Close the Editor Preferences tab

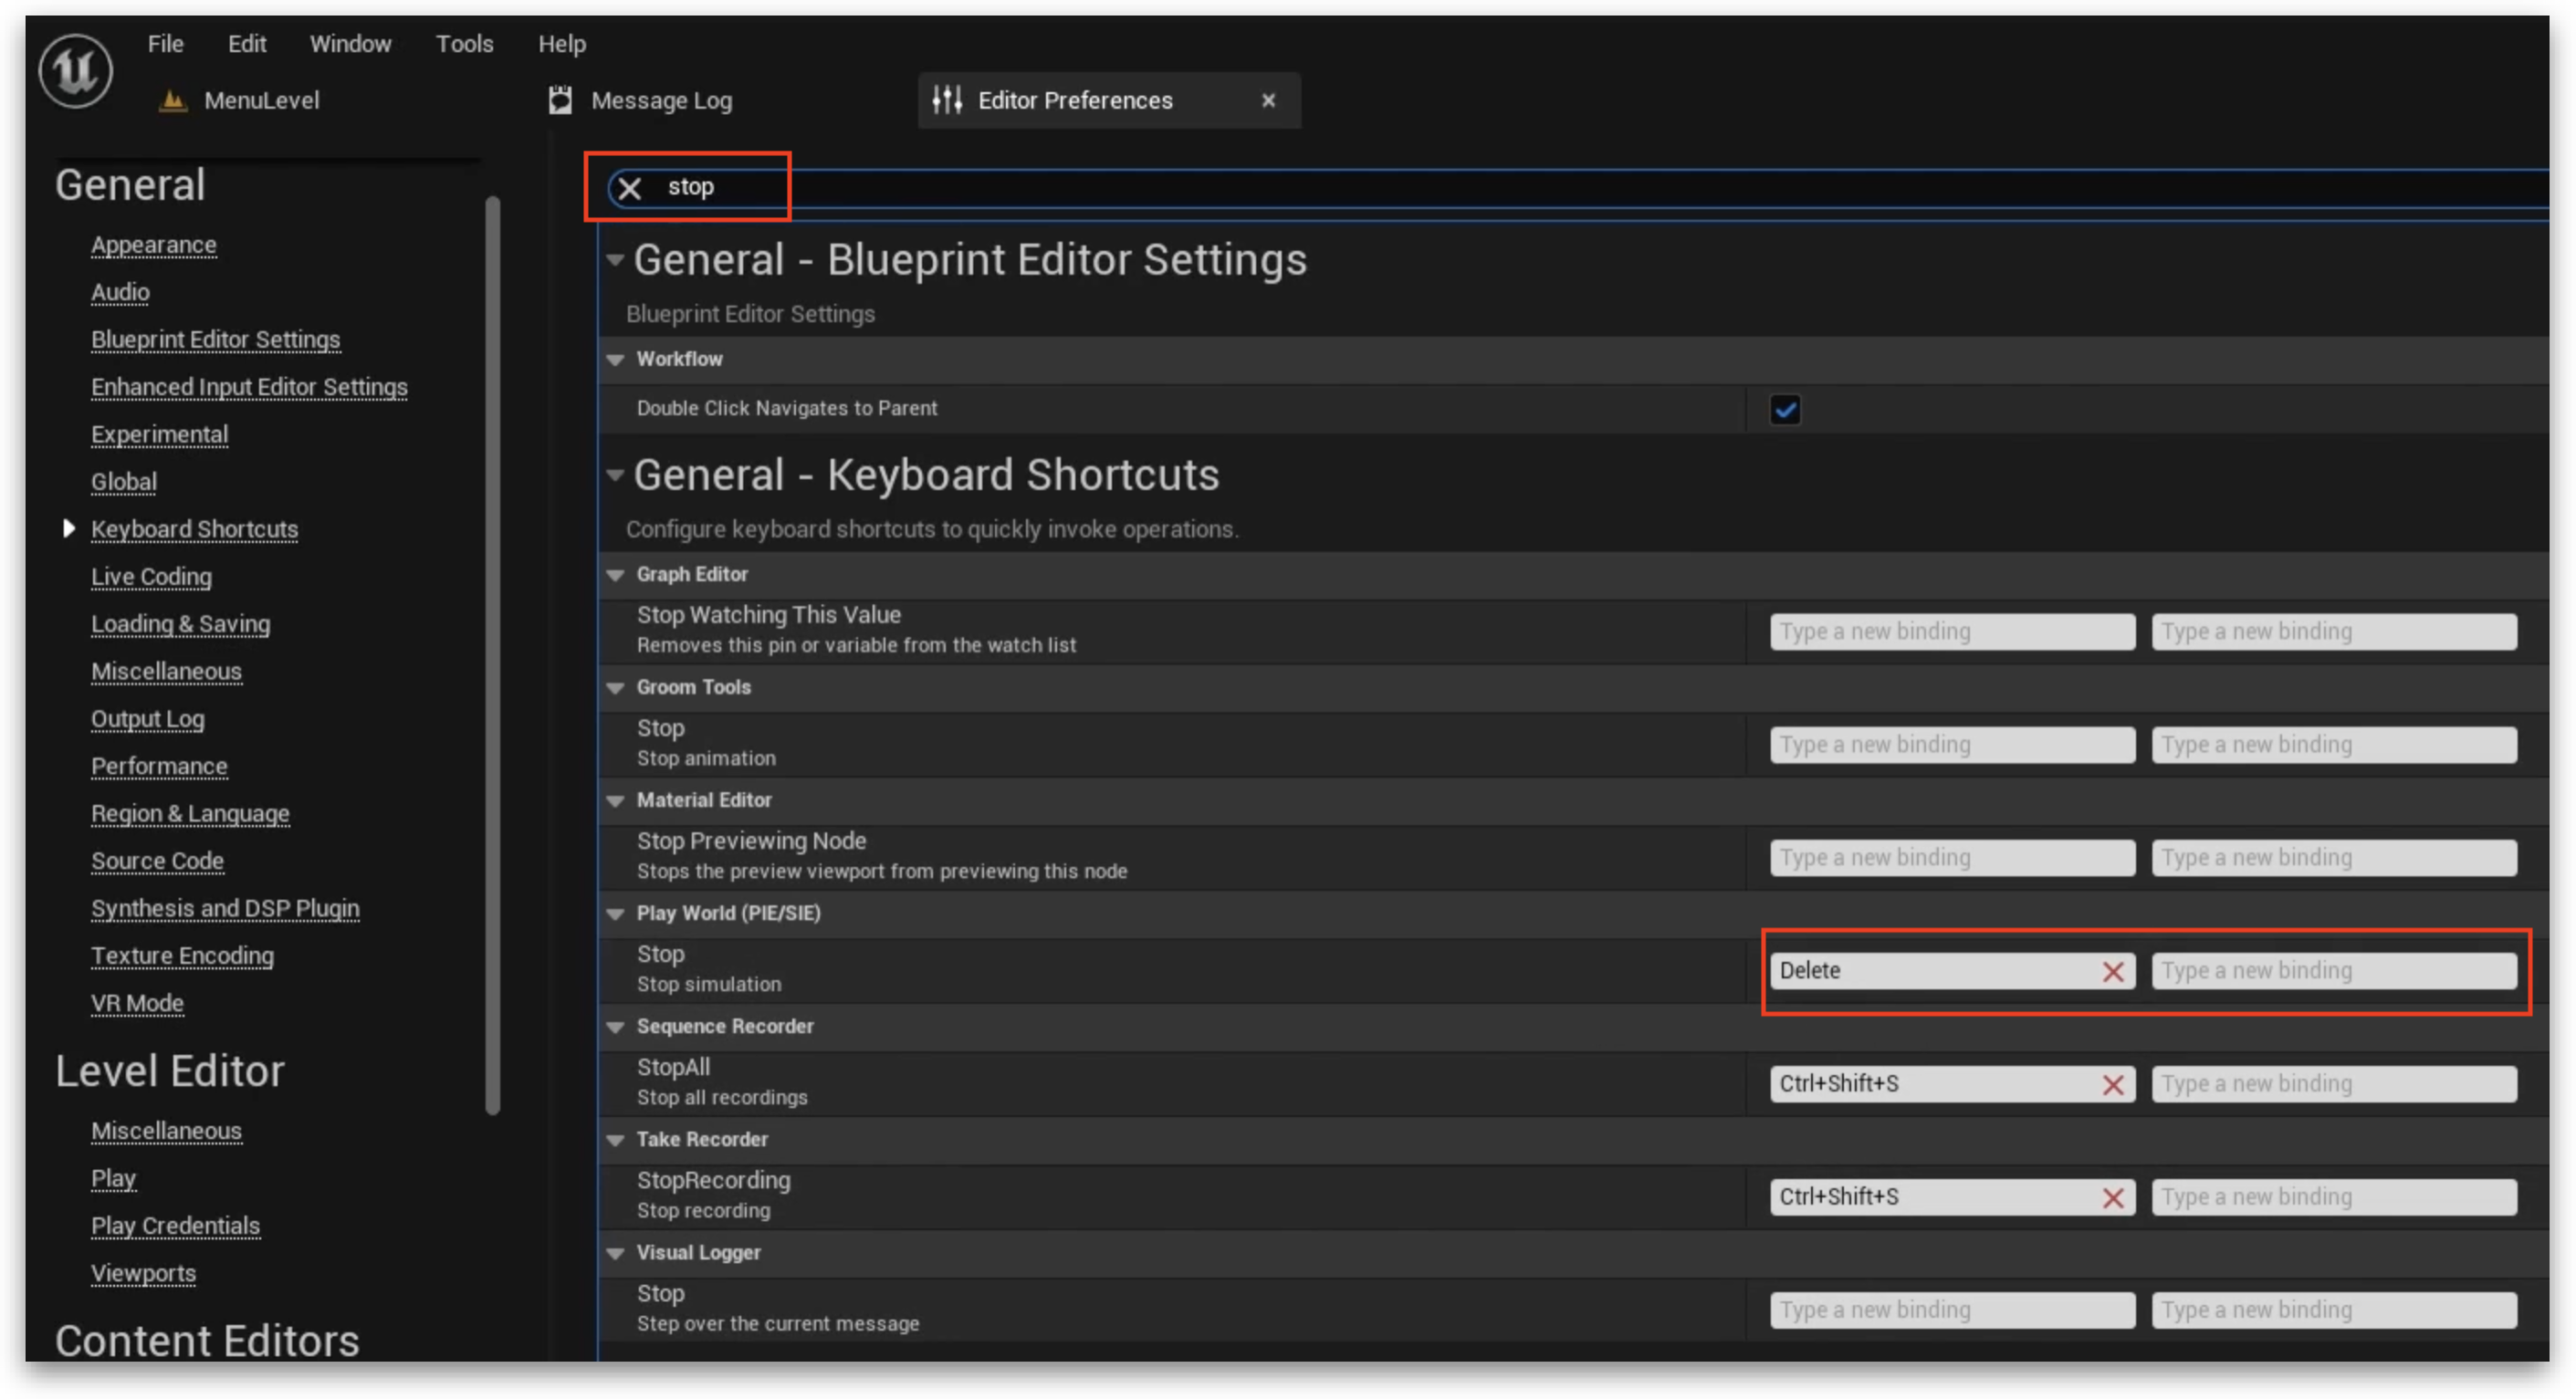click(1268, 100)
